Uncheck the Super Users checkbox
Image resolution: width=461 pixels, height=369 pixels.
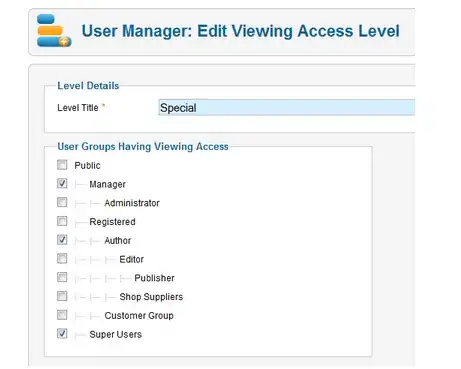tap(62, 333)
